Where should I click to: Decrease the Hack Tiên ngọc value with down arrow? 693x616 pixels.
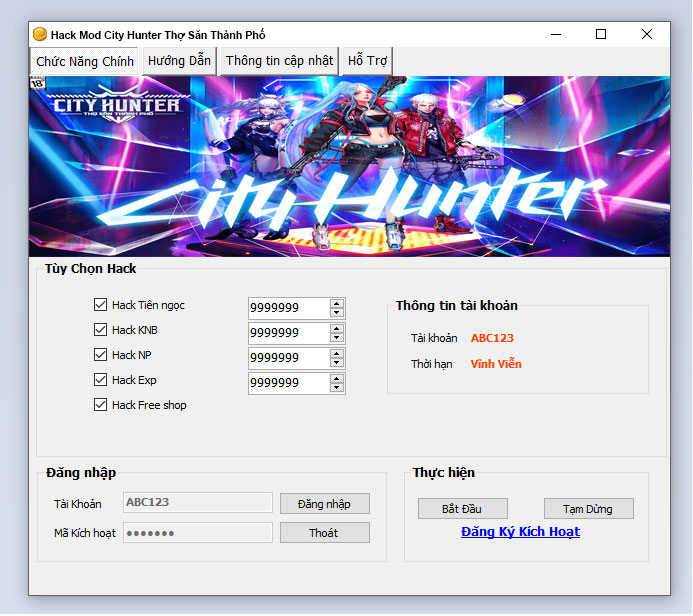click(x=337, y=312)
